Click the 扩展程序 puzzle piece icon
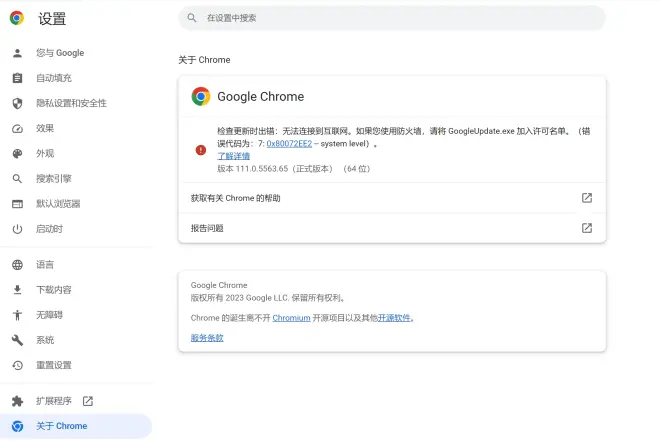This screenshot has width=660, height=441. tap(17, 401)
